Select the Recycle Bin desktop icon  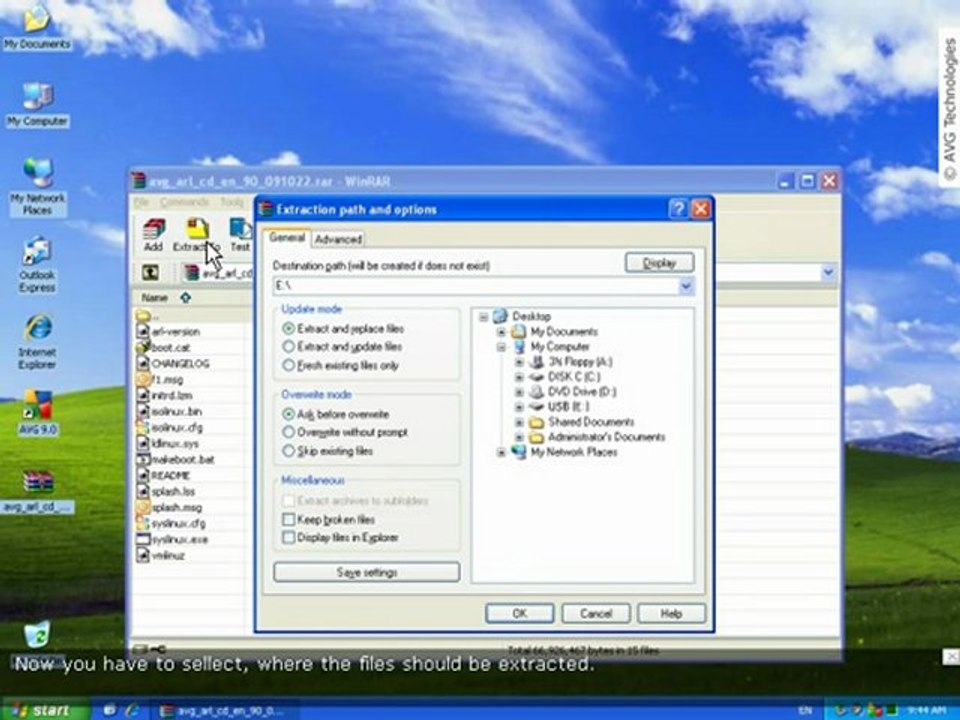pyautogui.click(x=37, y=643)
